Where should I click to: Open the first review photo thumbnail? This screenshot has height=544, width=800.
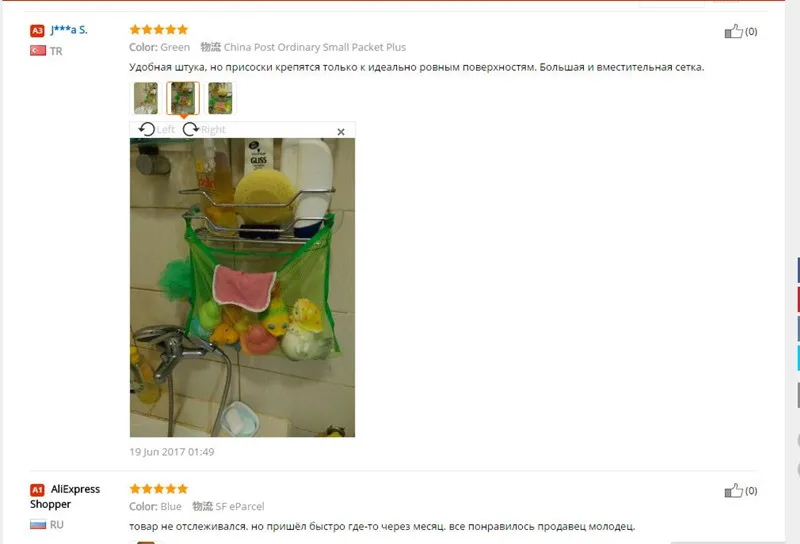pos(146,98)
